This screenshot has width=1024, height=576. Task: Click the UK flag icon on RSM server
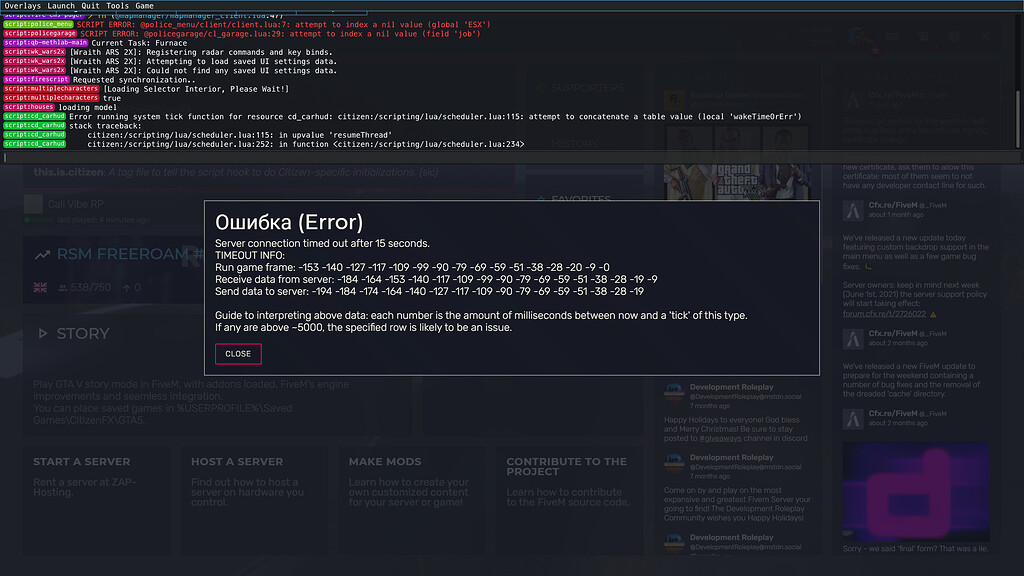(40, 286)
